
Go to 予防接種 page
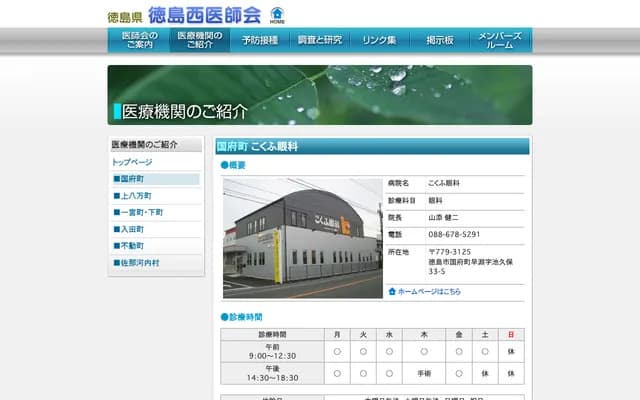coord(260,40)
